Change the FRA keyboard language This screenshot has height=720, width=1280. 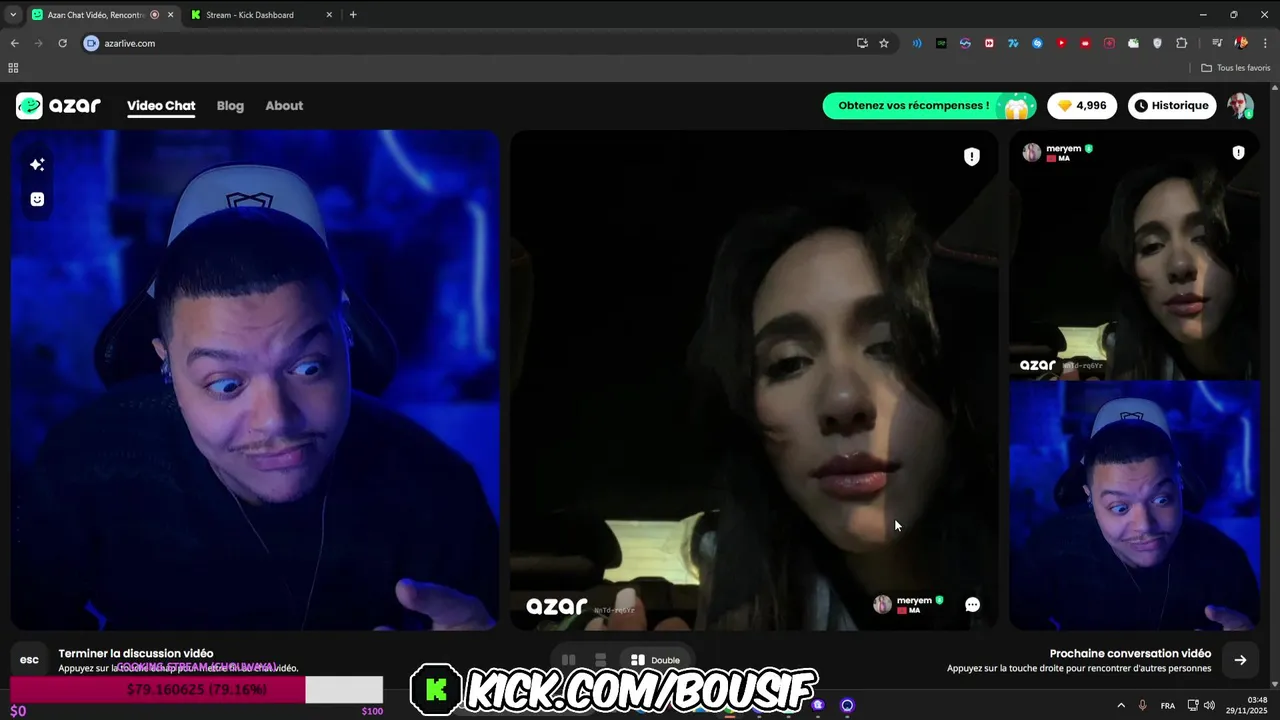(x=1168, y=706)
